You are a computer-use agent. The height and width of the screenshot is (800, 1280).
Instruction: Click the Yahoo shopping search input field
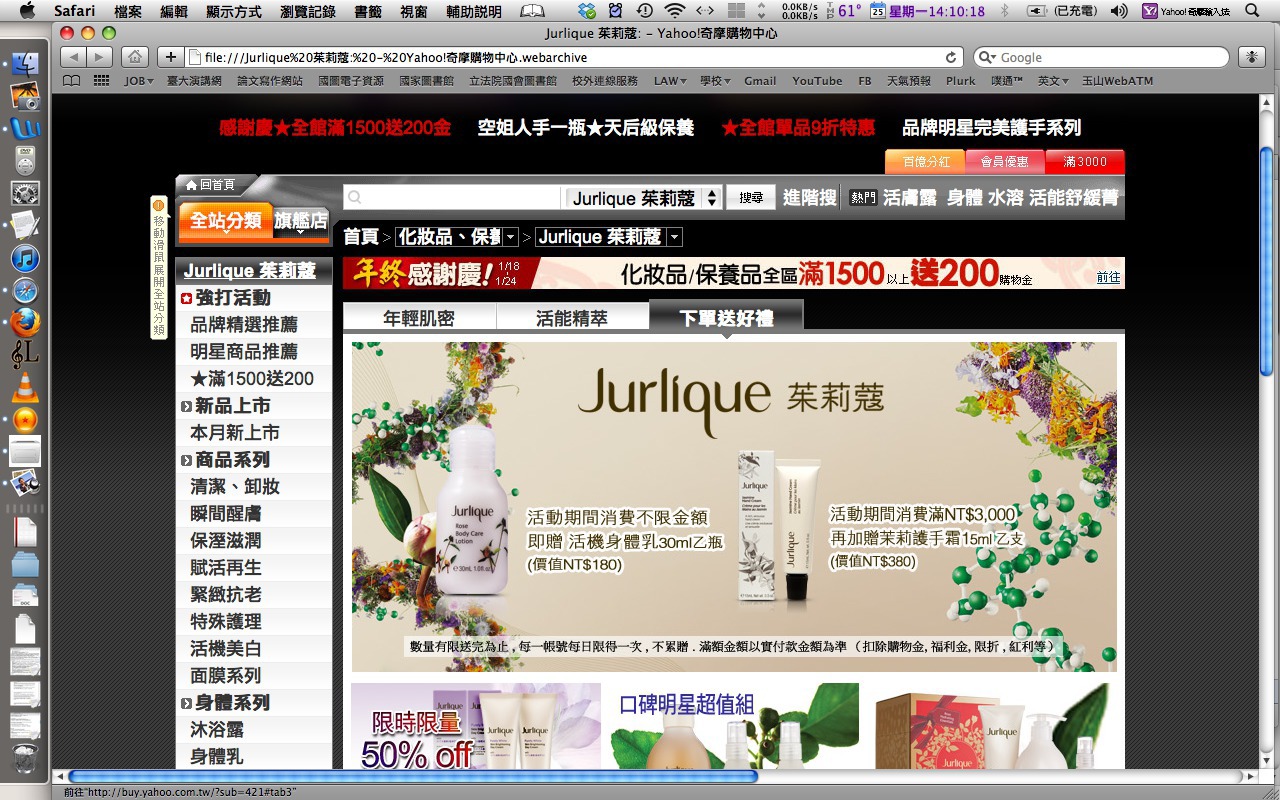click(x=452, y=198)
